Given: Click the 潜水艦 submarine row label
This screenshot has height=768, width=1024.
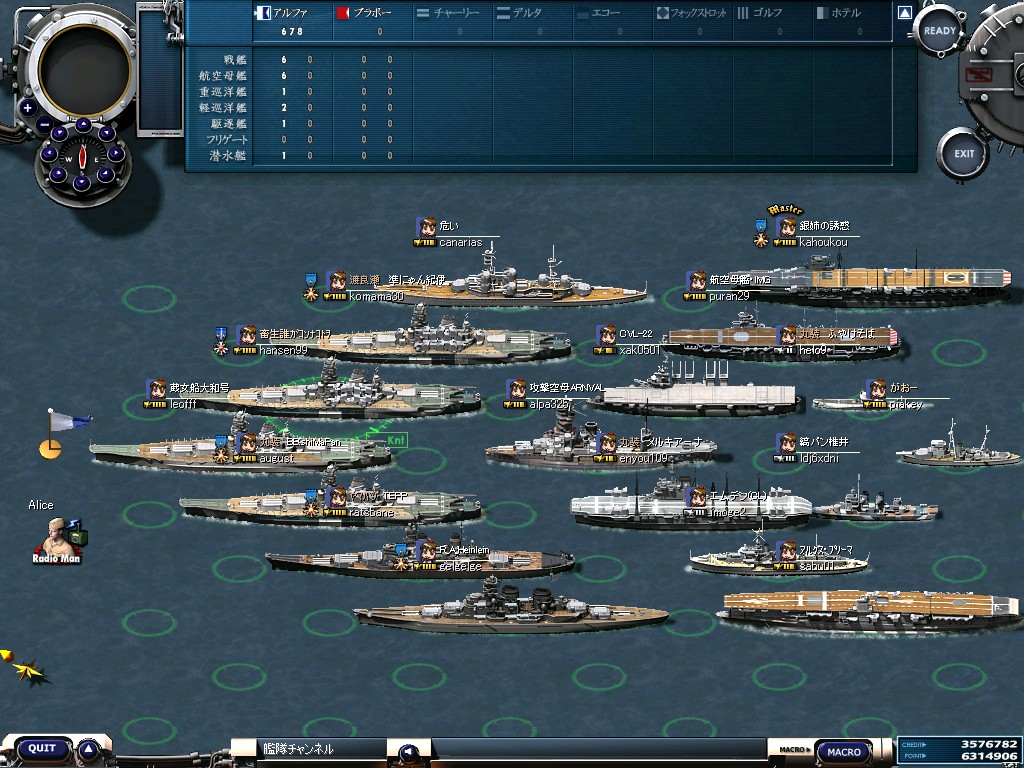Looking at the screenshot, I should coord(228,155).
